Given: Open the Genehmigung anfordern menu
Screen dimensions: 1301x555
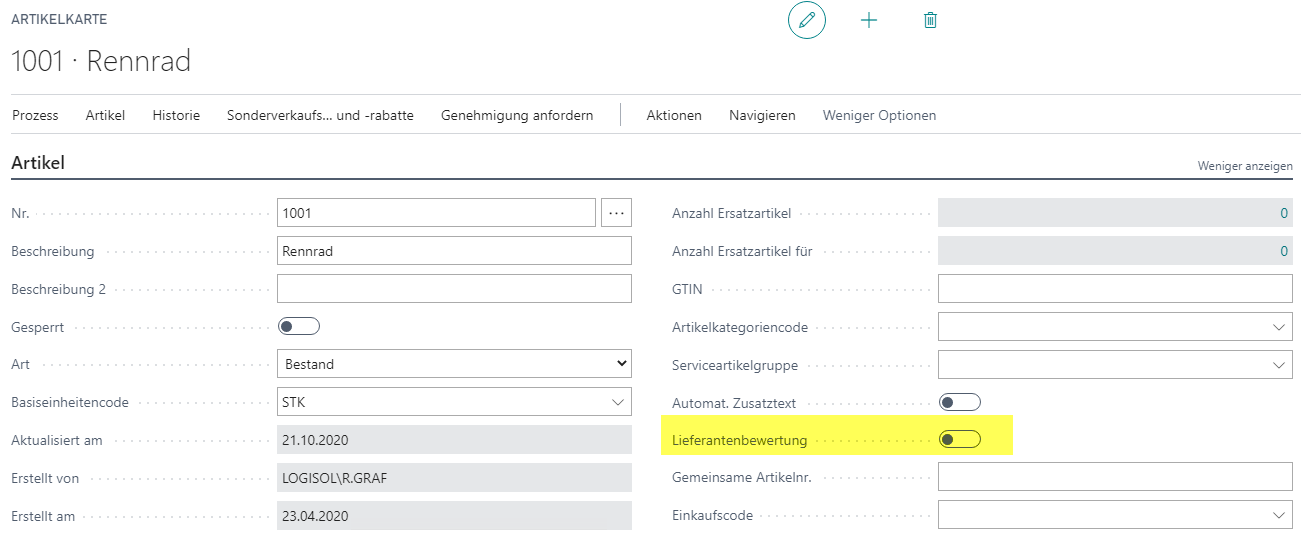Looking at the screenshot, I should (517, 115).
